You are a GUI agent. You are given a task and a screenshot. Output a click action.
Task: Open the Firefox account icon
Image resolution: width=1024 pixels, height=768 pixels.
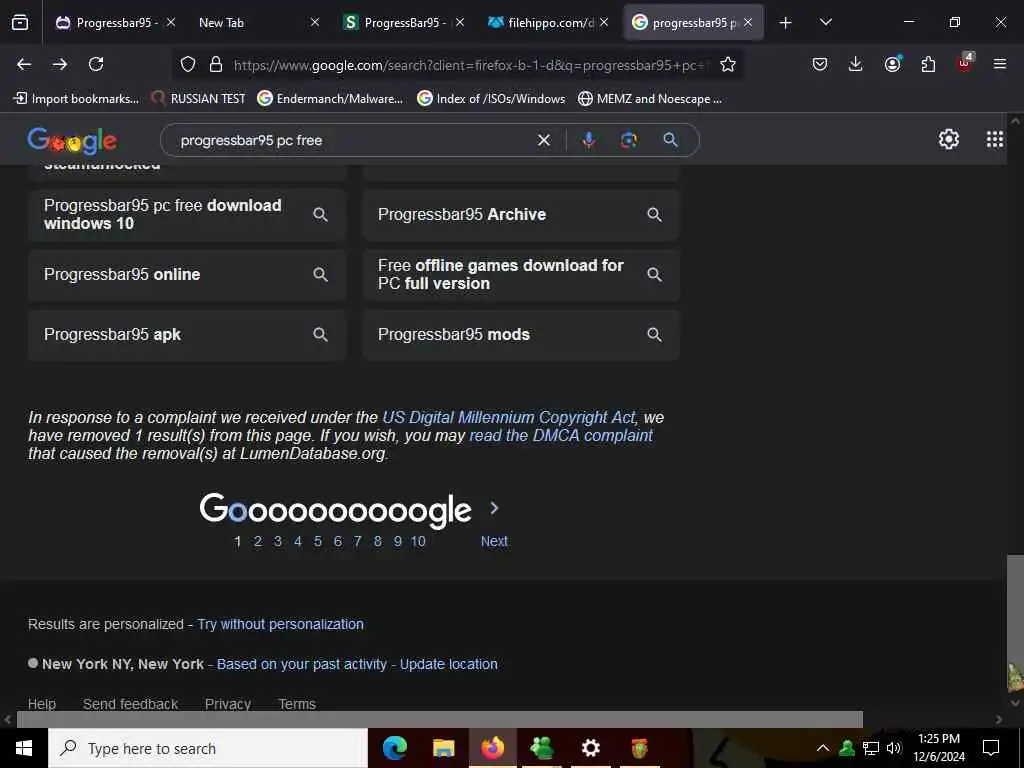892,64
